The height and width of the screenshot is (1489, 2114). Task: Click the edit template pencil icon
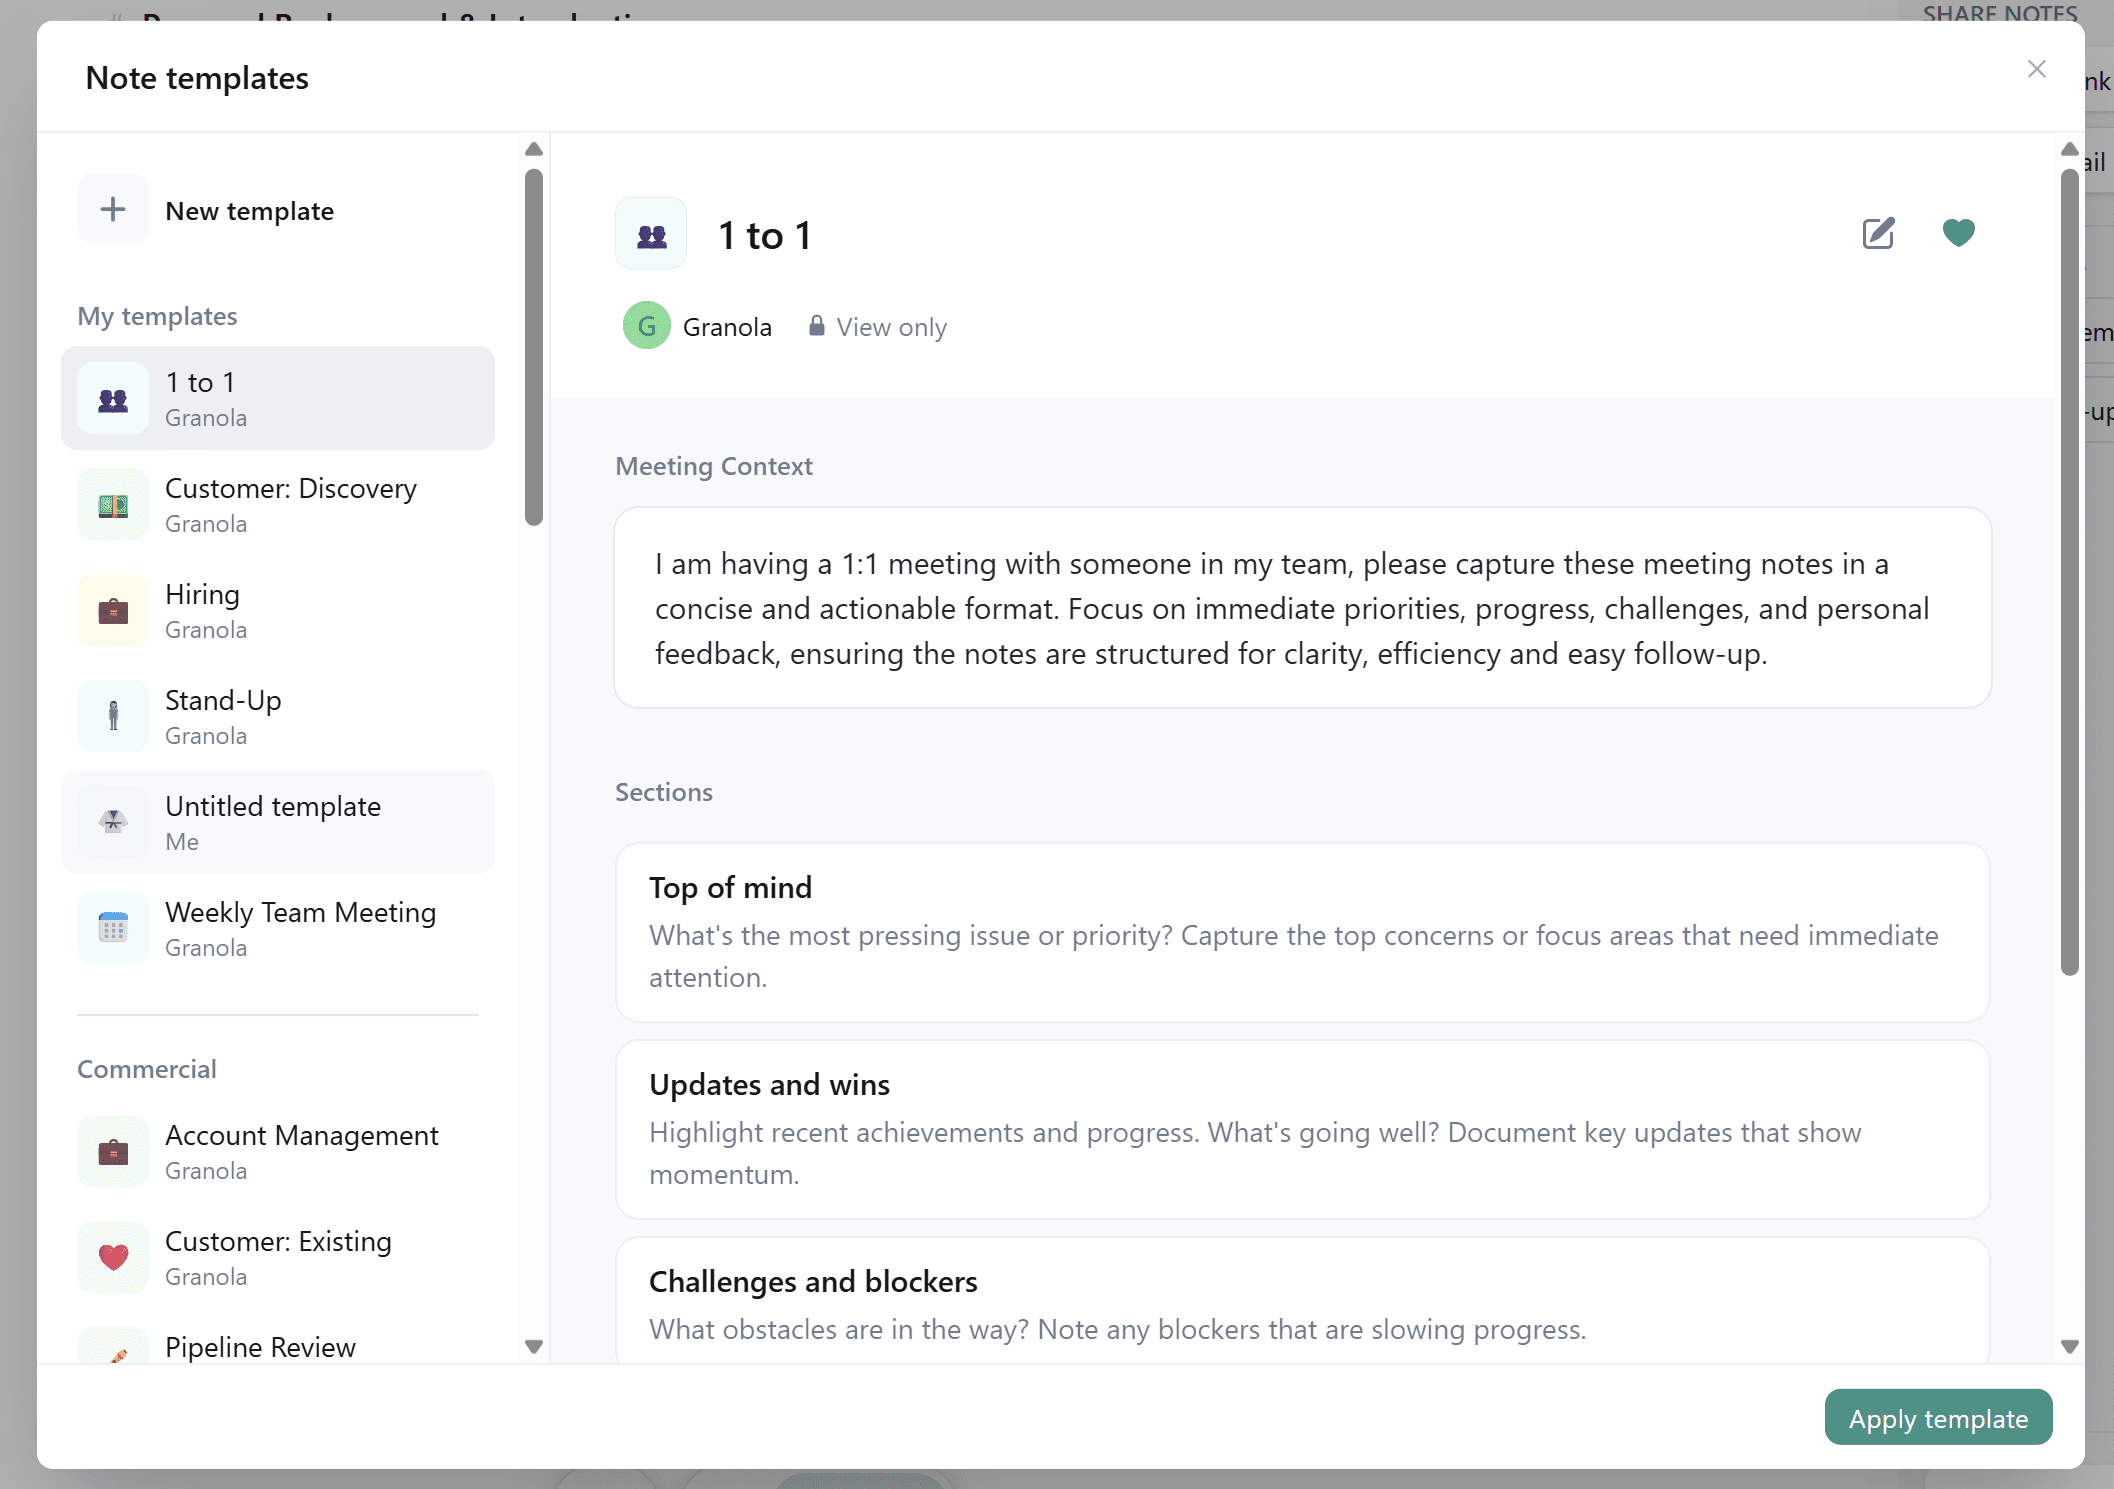pyautogui.click(x=1878, y=233)
